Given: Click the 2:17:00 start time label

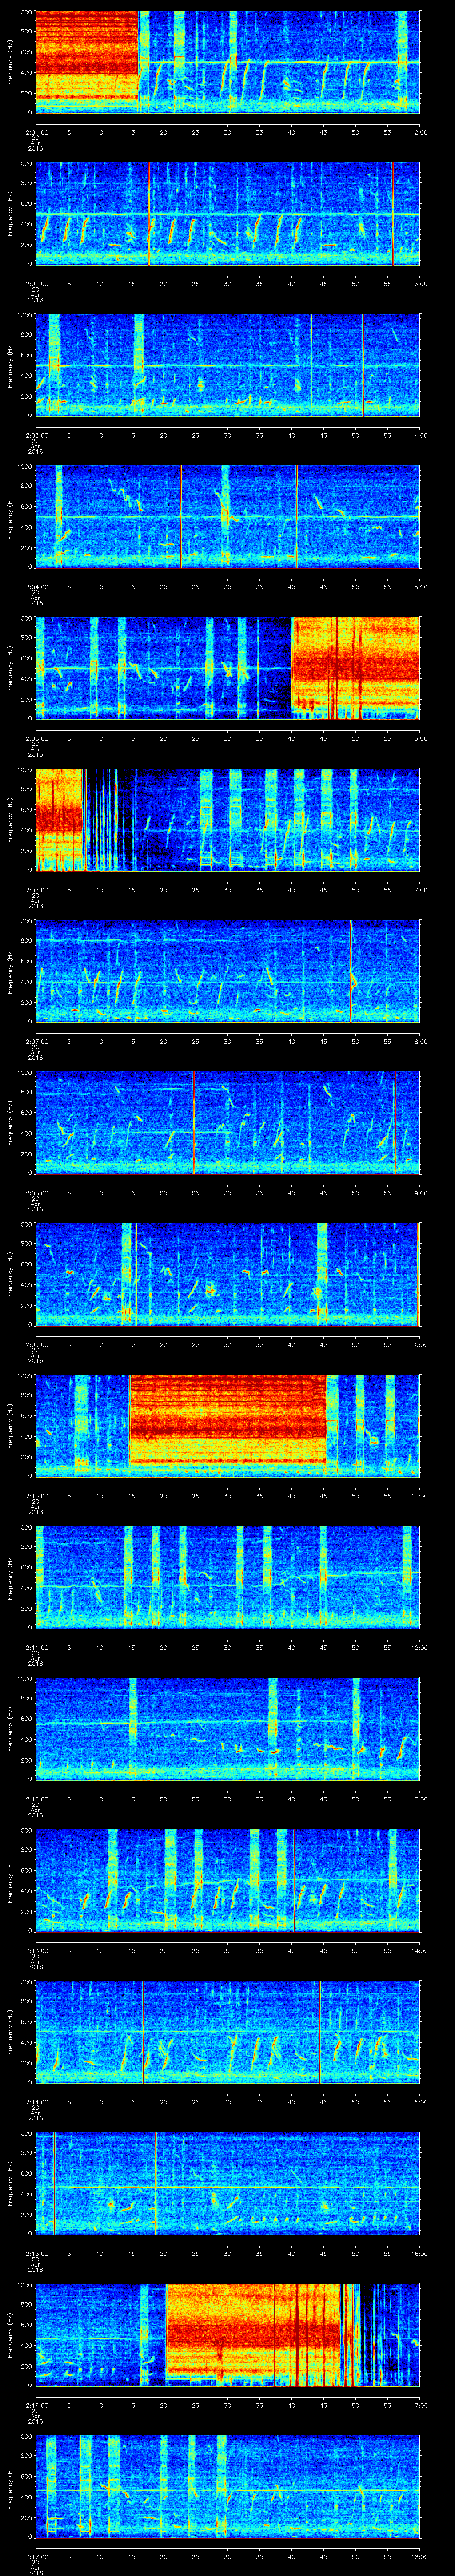Looking at the screenshot, I should pos(36,2556).
